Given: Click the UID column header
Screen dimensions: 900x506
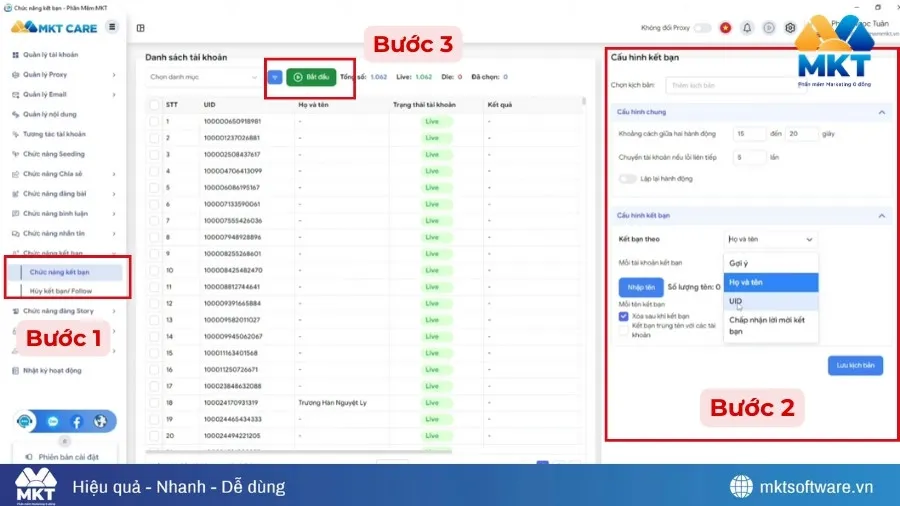Looking at the screenshot, I should [x=210, y=105].
